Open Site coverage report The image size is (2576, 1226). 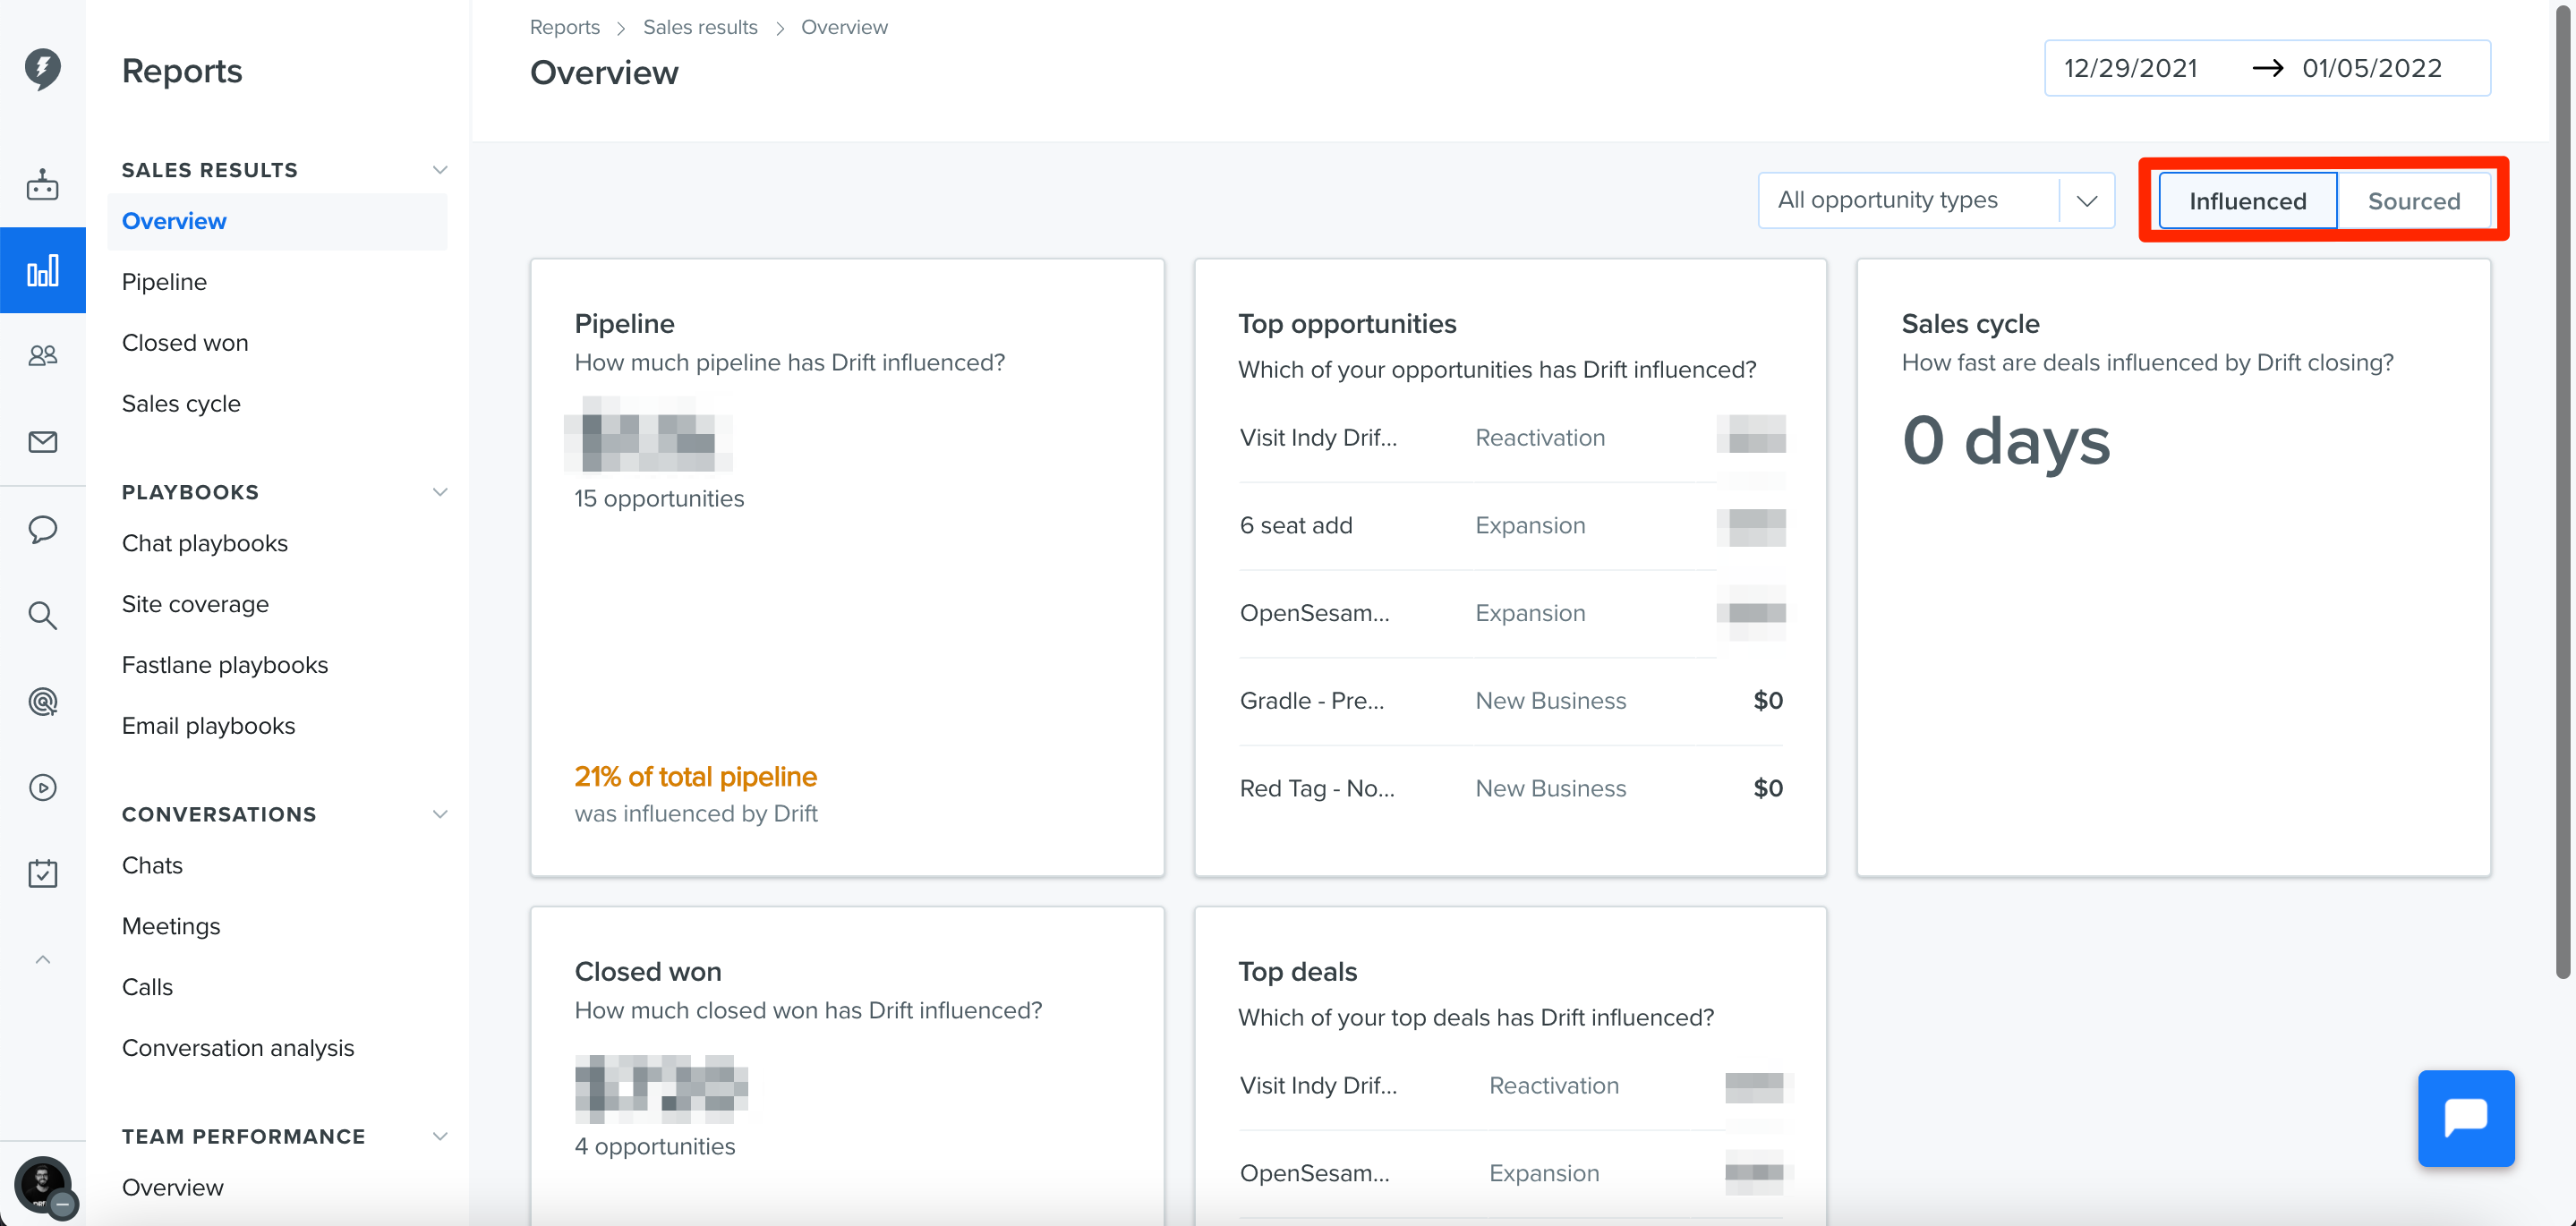[x=195, y=604]
